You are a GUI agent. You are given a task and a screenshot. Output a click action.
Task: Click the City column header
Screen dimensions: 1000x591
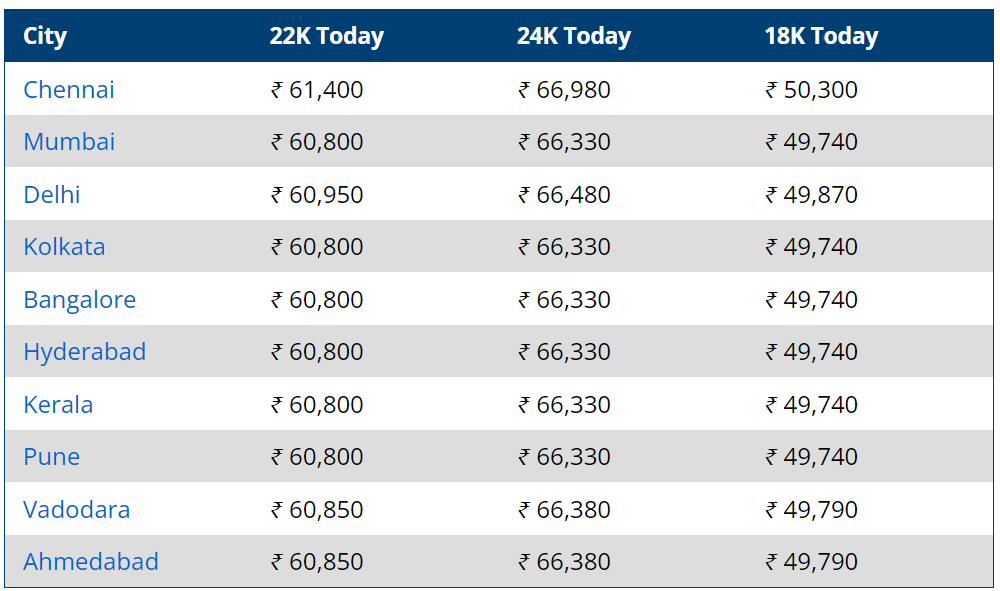[x=45, y=36]
